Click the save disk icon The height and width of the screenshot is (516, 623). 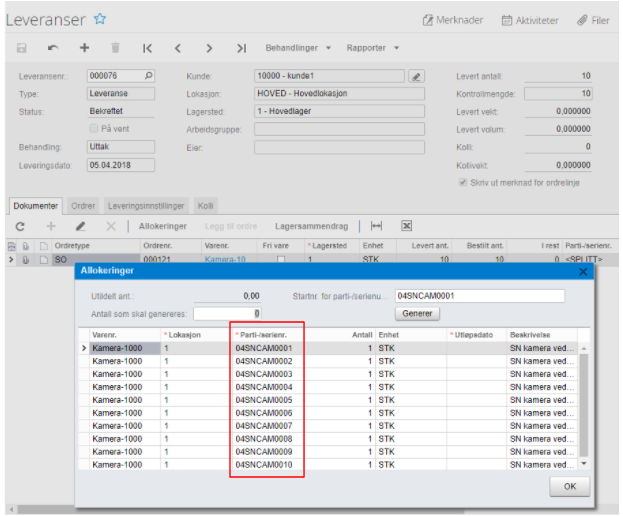[21, 48]
